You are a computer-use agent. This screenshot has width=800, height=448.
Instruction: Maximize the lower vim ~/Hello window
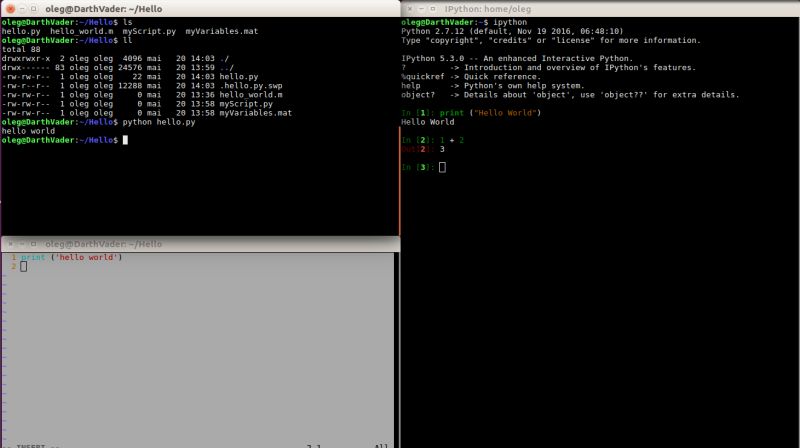[x=34, y=244]
